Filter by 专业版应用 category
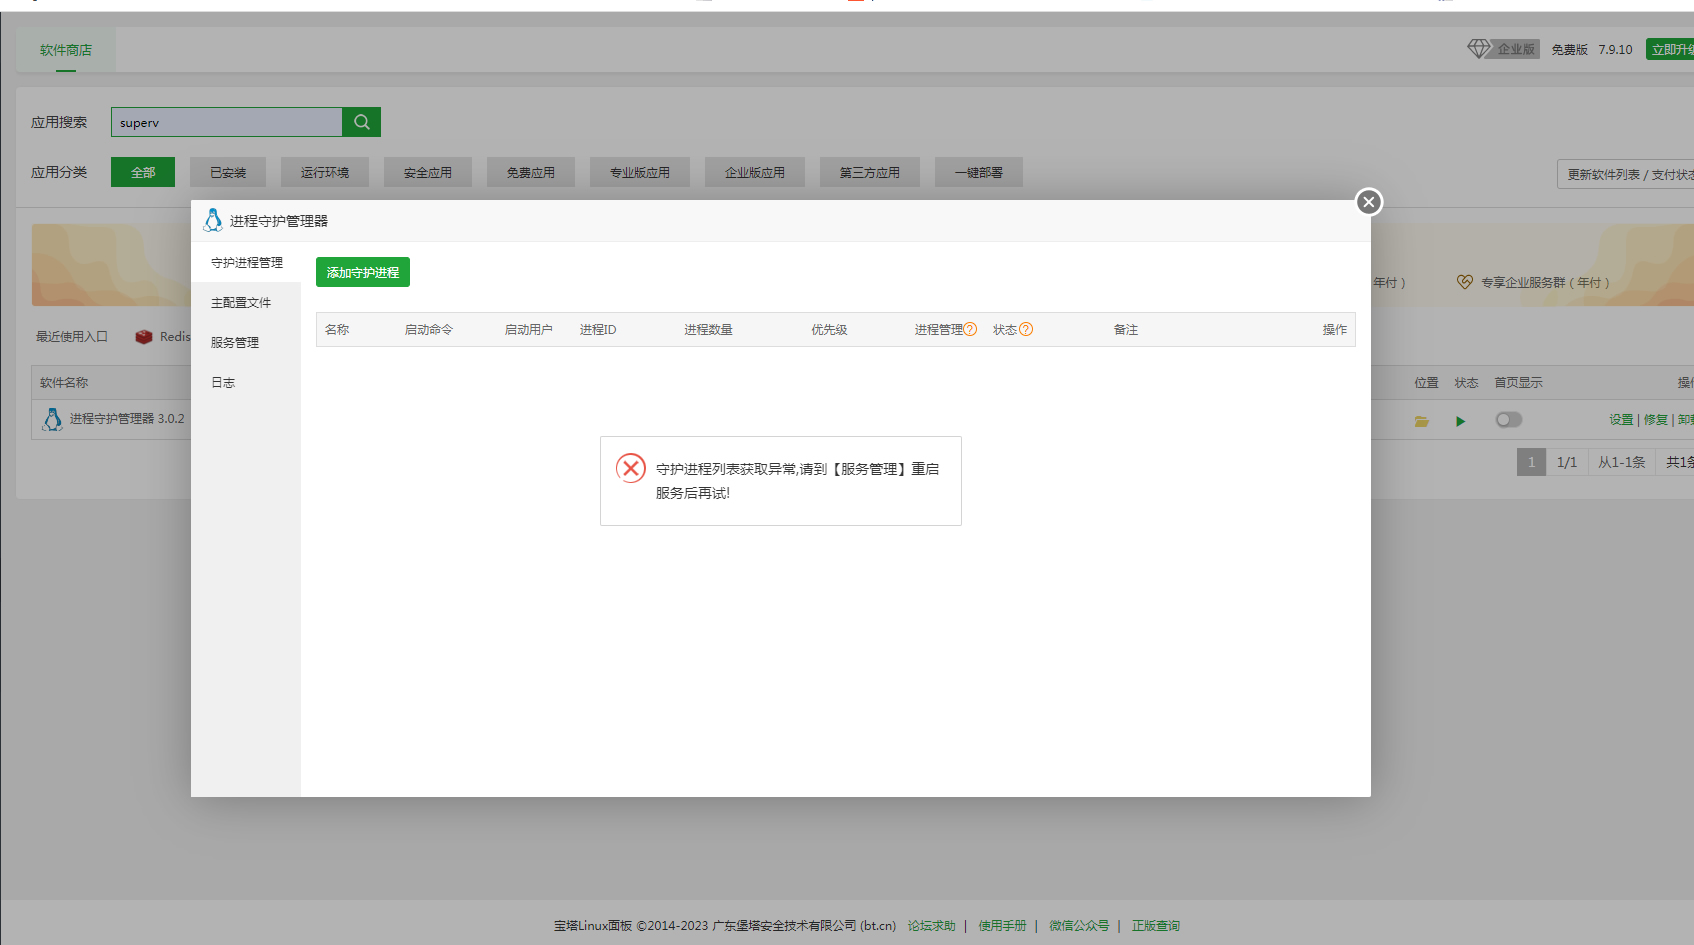The image size is (1694, 945). (x=640, y=172)
